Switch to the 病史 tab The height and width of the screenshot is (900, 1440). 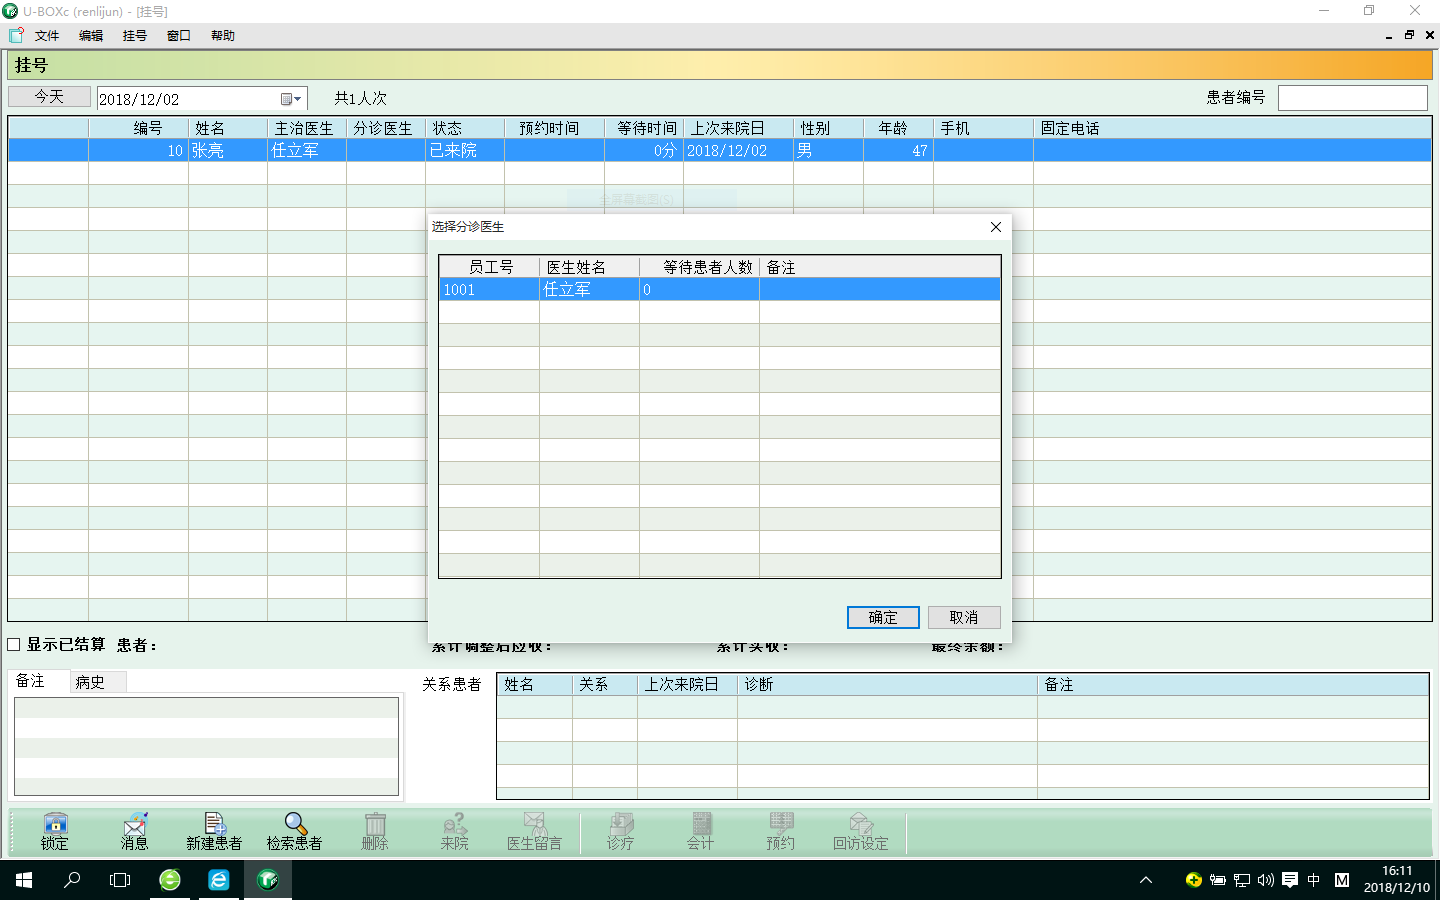[x=98, y=682]
